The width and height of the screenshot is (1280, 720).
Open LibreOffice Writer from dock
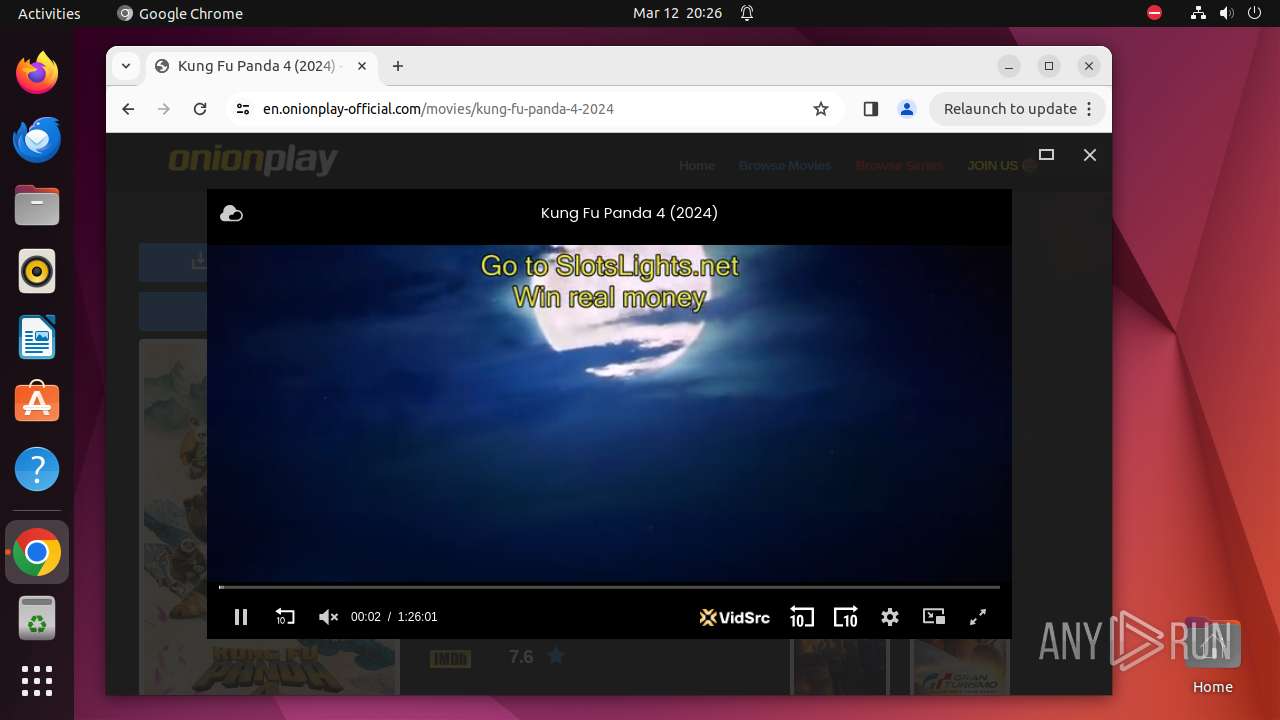pos(37,337)
